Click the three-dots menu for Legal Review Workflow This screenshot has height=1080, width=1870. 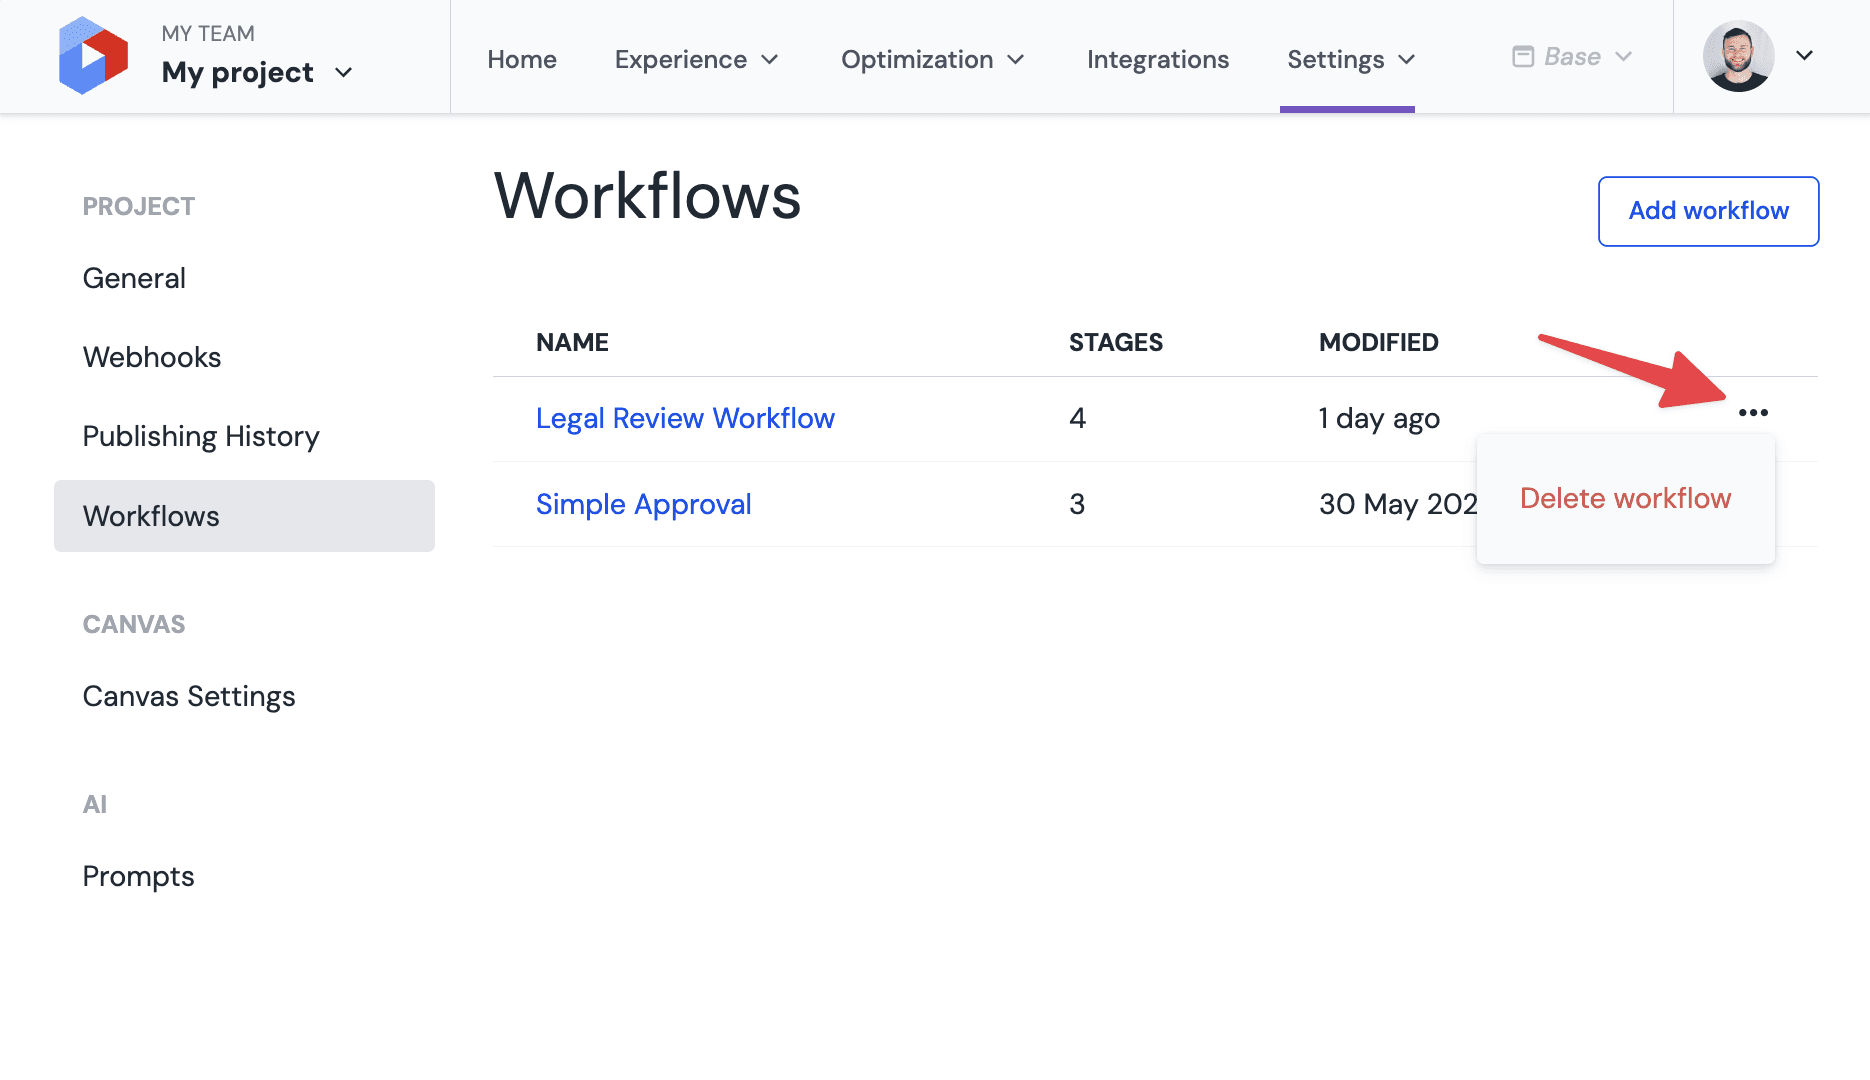1753,412
